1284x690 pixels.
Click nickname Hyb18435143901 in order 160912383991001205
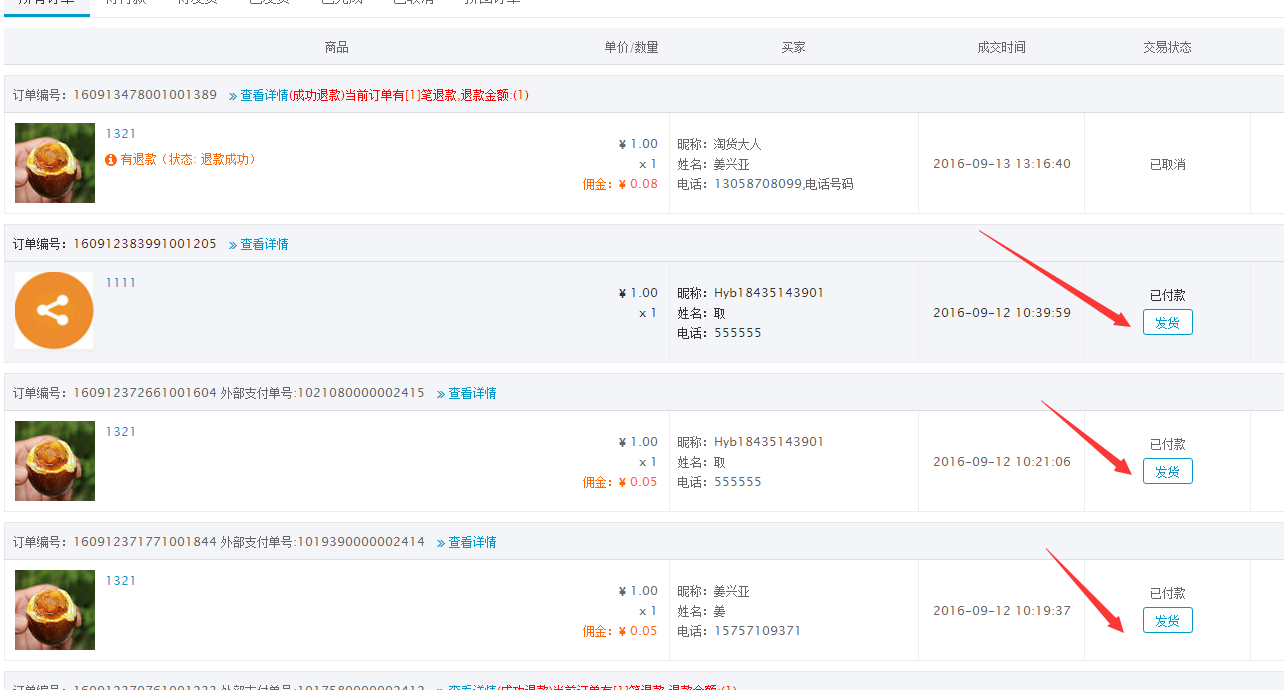pyautogui.click(x=769, y=293)
